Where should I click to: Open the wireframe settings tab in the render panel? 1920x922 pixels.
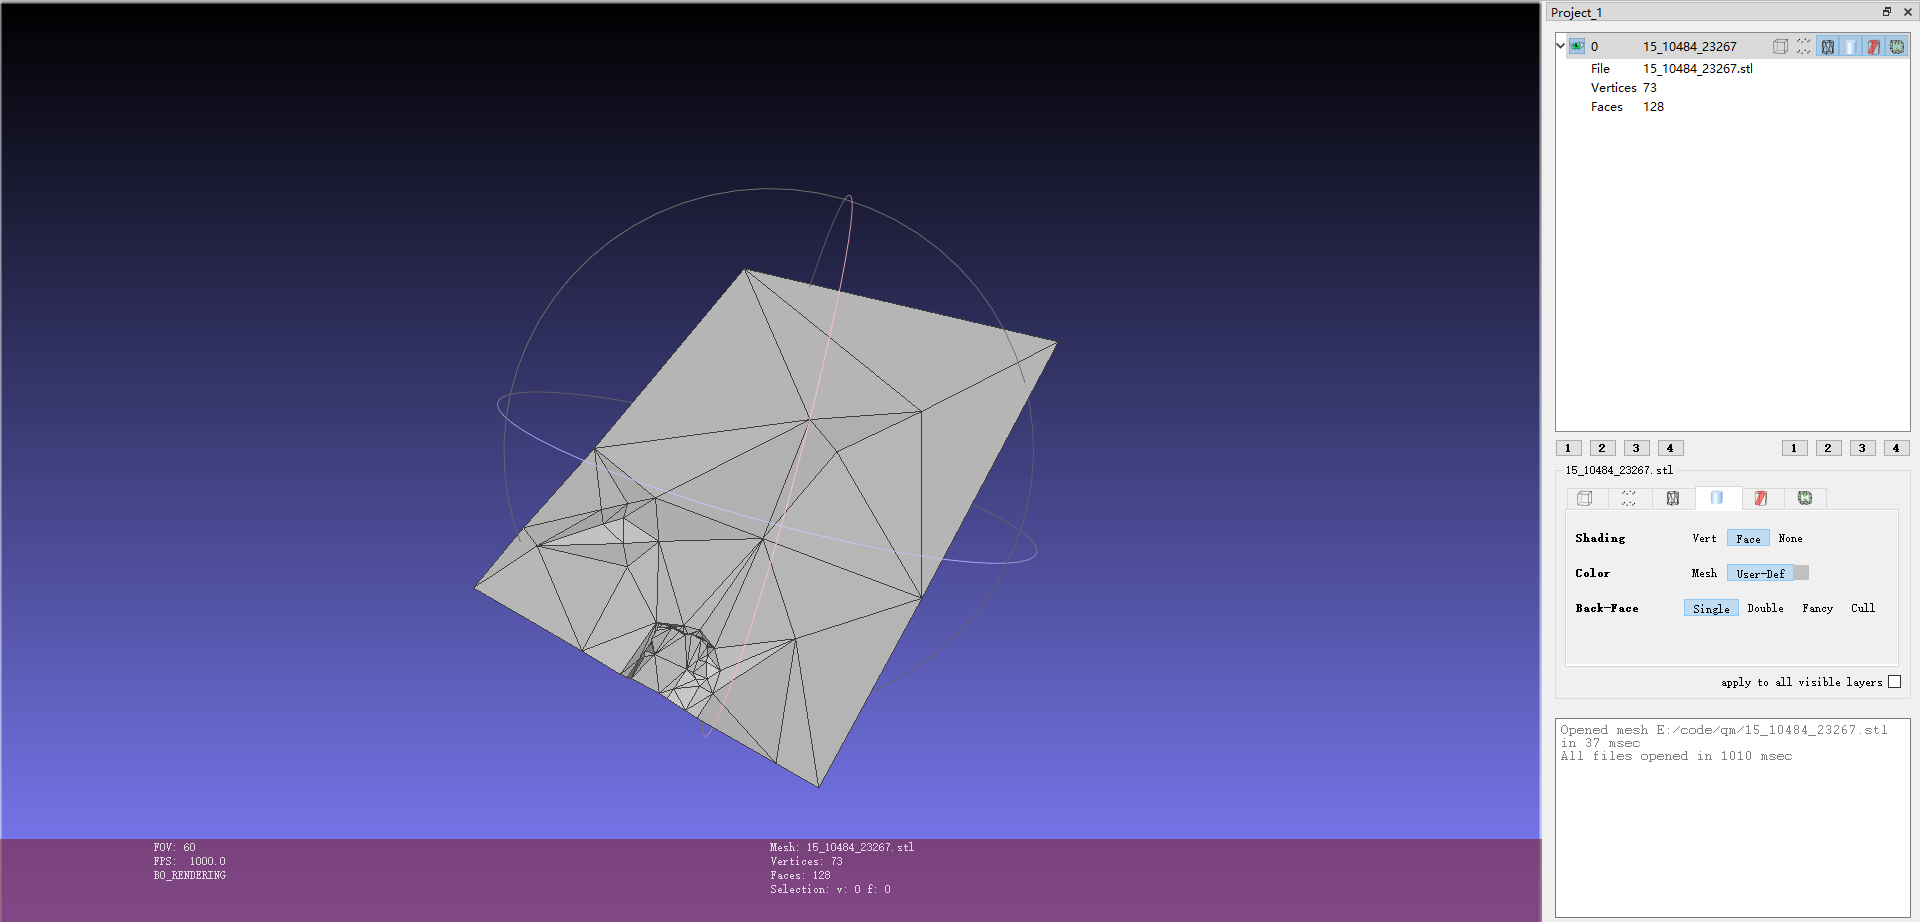[x=1673, y=498]
